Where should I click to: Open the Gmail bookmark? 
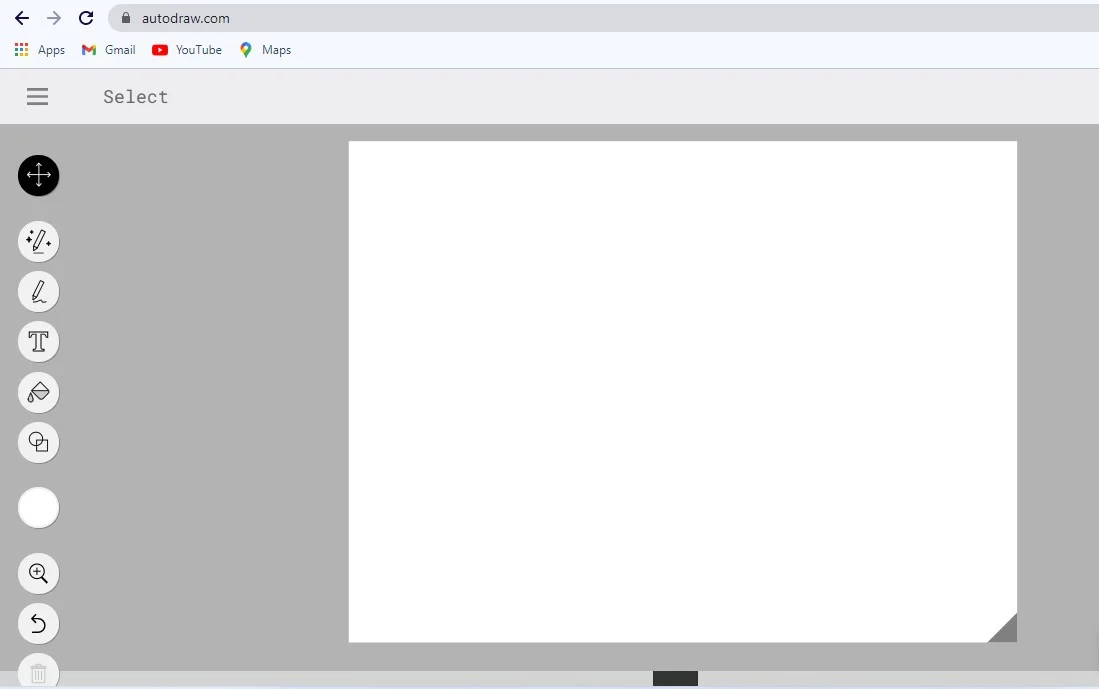107,49
